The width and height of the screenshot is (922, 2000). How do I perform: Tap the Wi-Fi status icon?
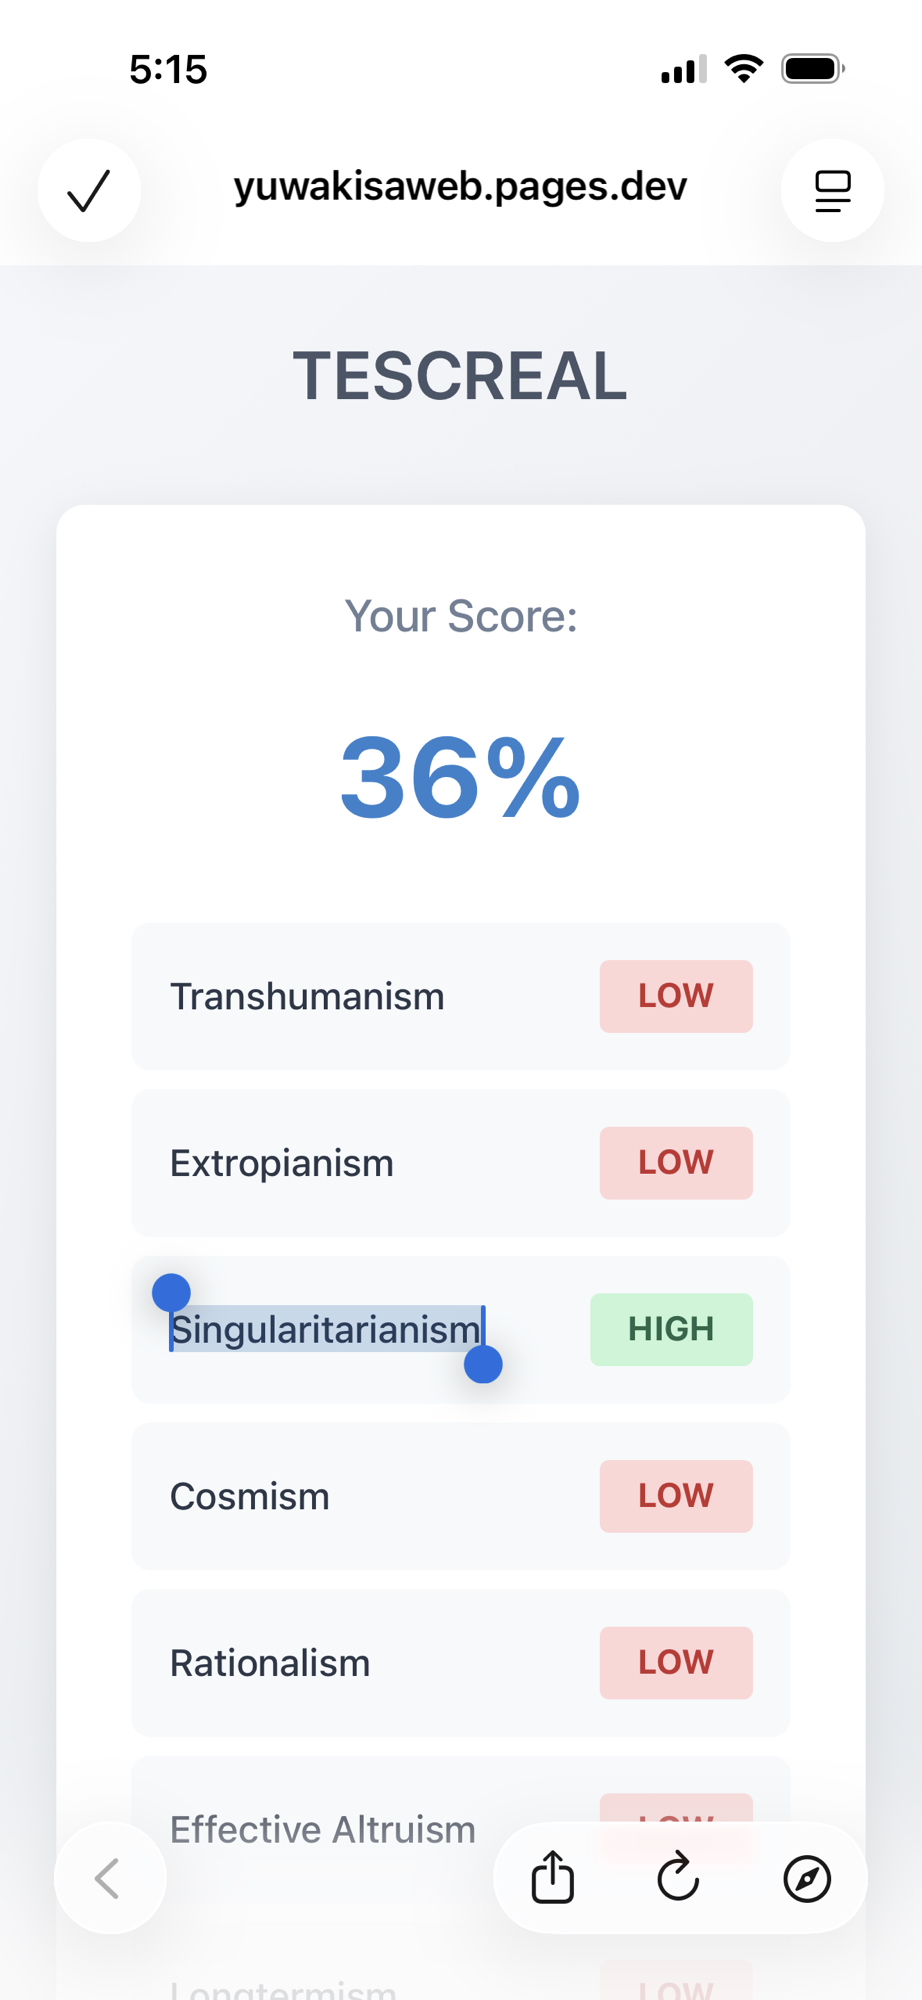click(743, 69)
